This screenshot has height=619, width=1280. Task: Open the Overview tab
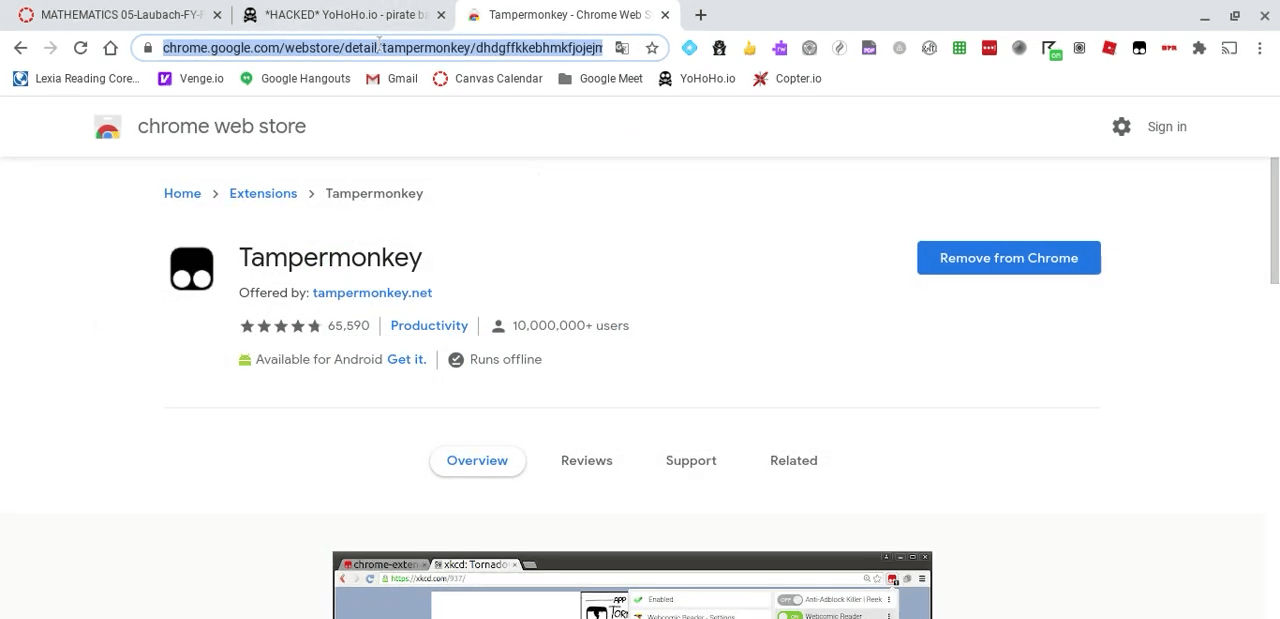pyautogui.click(x=477, y=461)
